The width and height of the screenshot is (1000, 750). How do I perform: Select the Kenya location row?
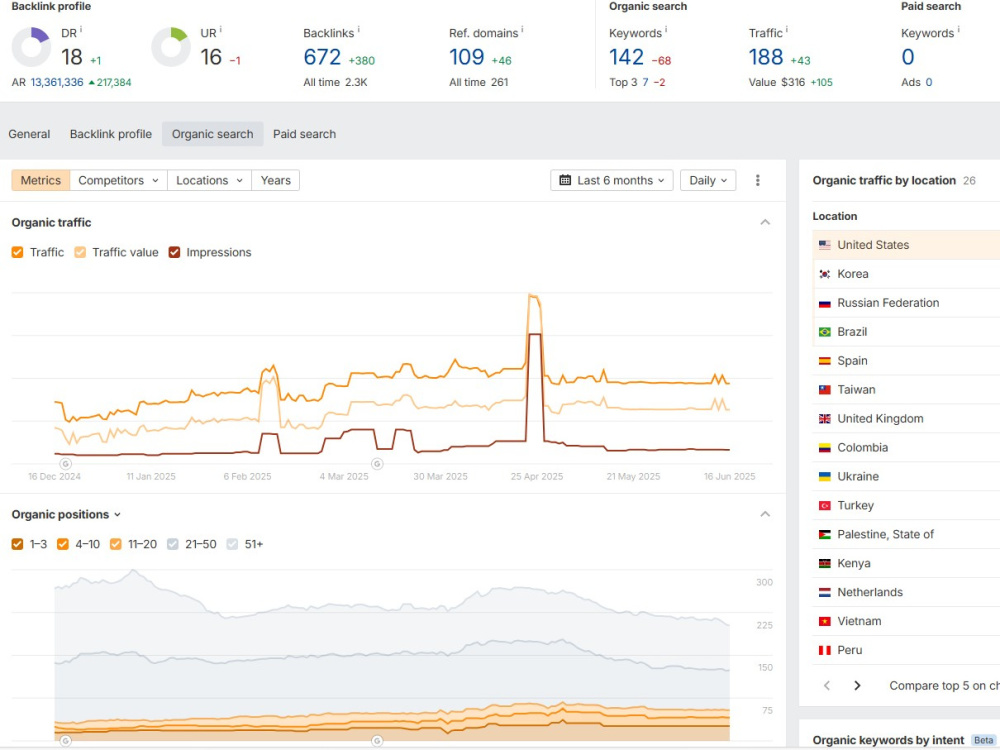(906, 563)
